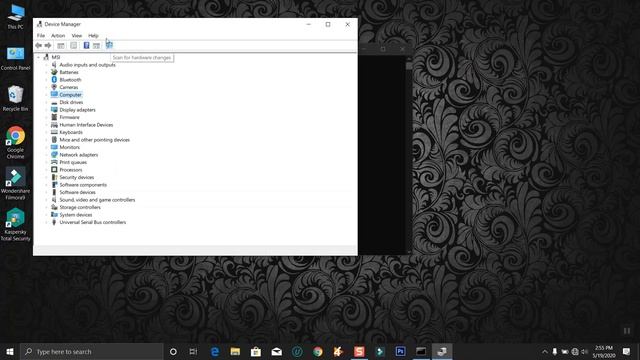Expand the Processors category
Image resolution: width=640 pixels, height=360 pixels.
(46, 170)
